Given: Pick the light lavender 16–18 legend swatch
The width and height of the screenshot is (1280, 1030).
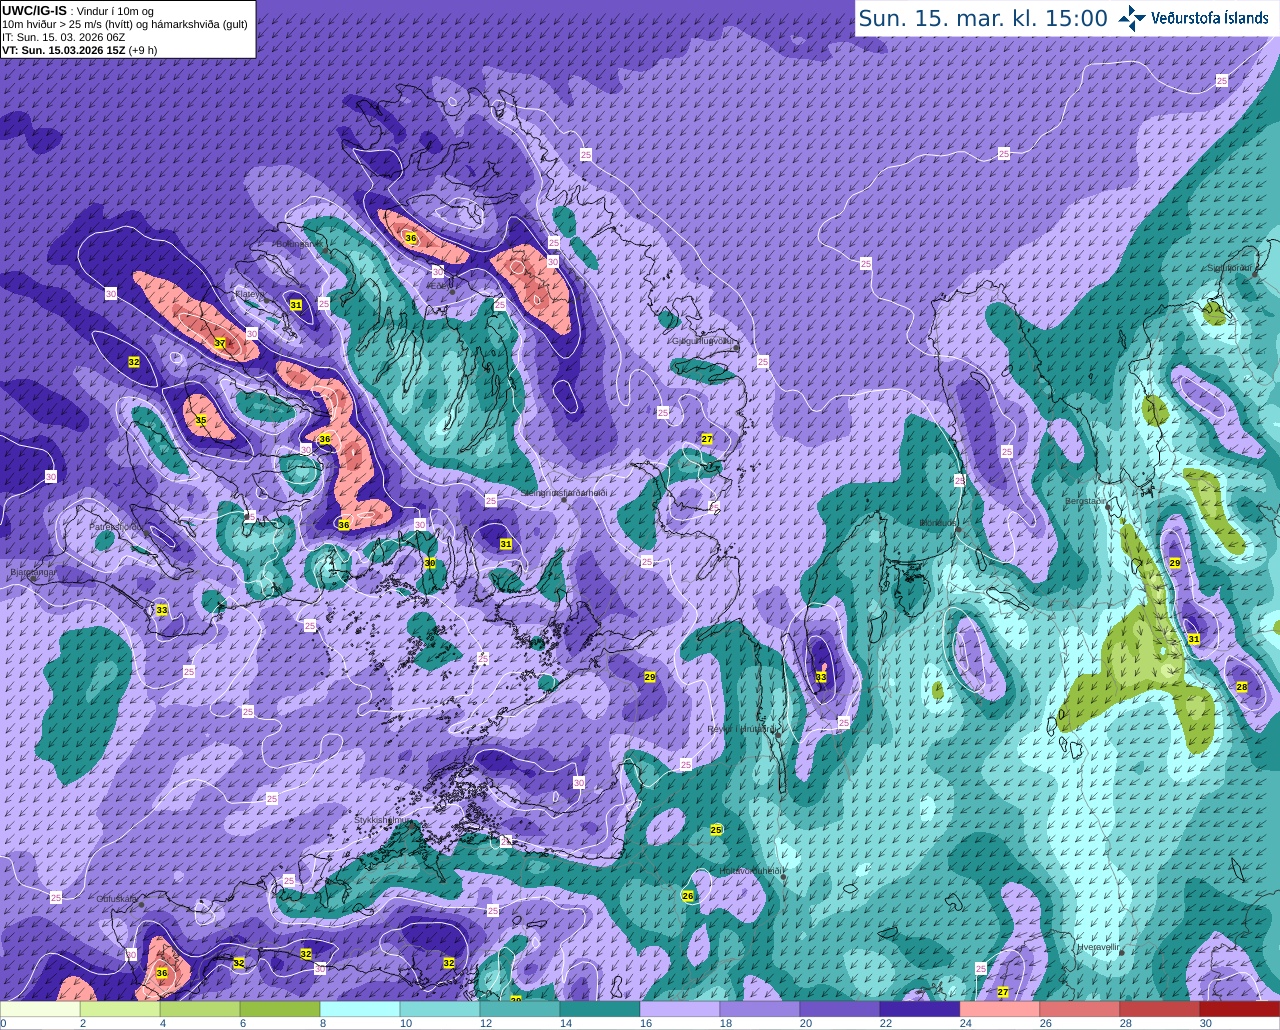Looking at the screenshot, I should pos(680,1009).
